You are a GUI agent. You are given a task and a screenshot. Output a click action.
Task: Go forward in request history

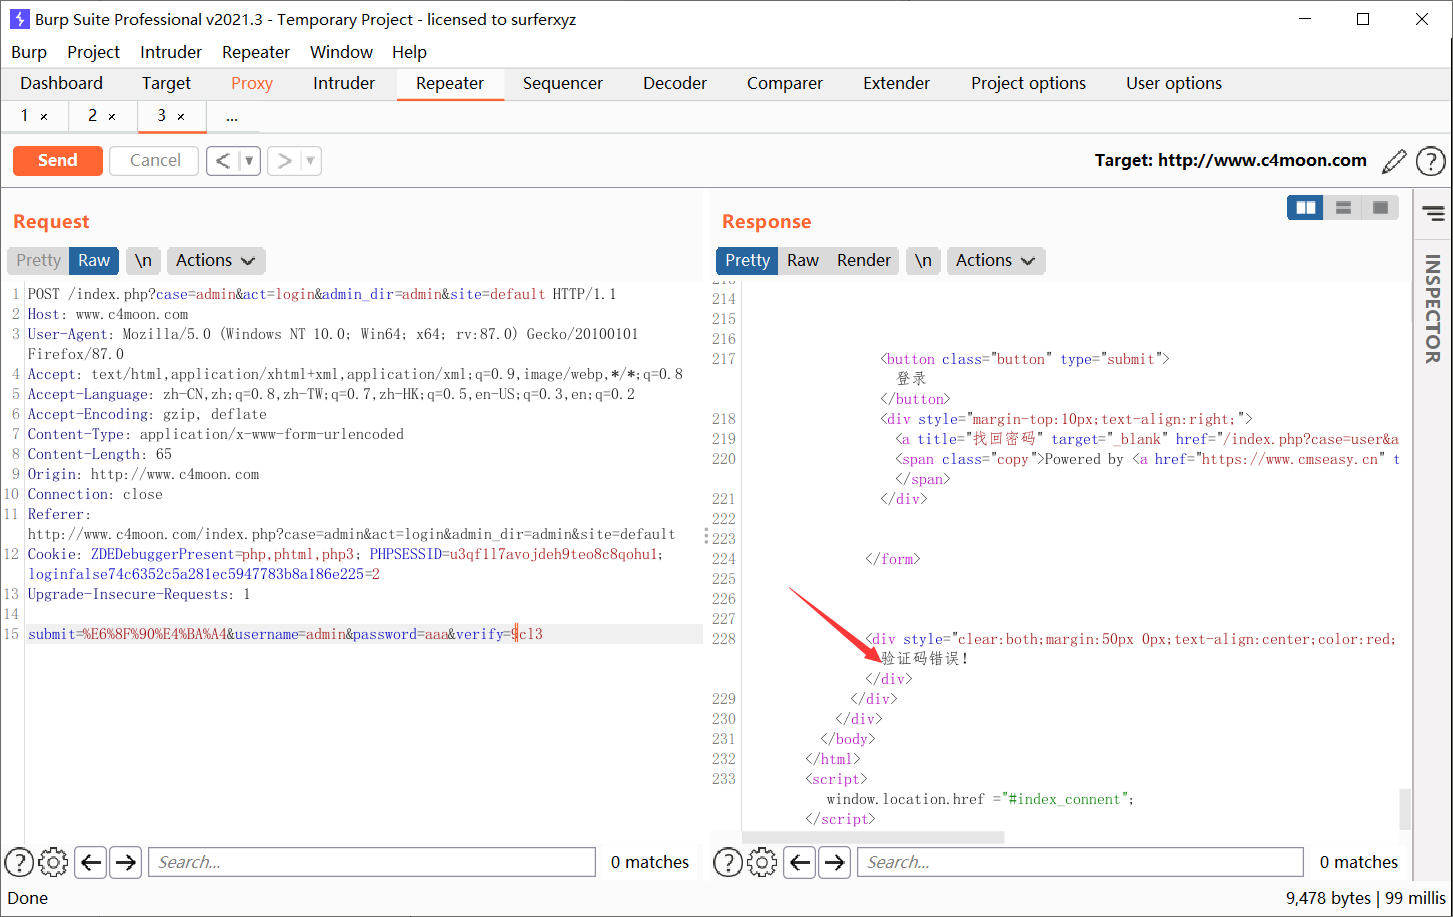click(x=284, y=161)
